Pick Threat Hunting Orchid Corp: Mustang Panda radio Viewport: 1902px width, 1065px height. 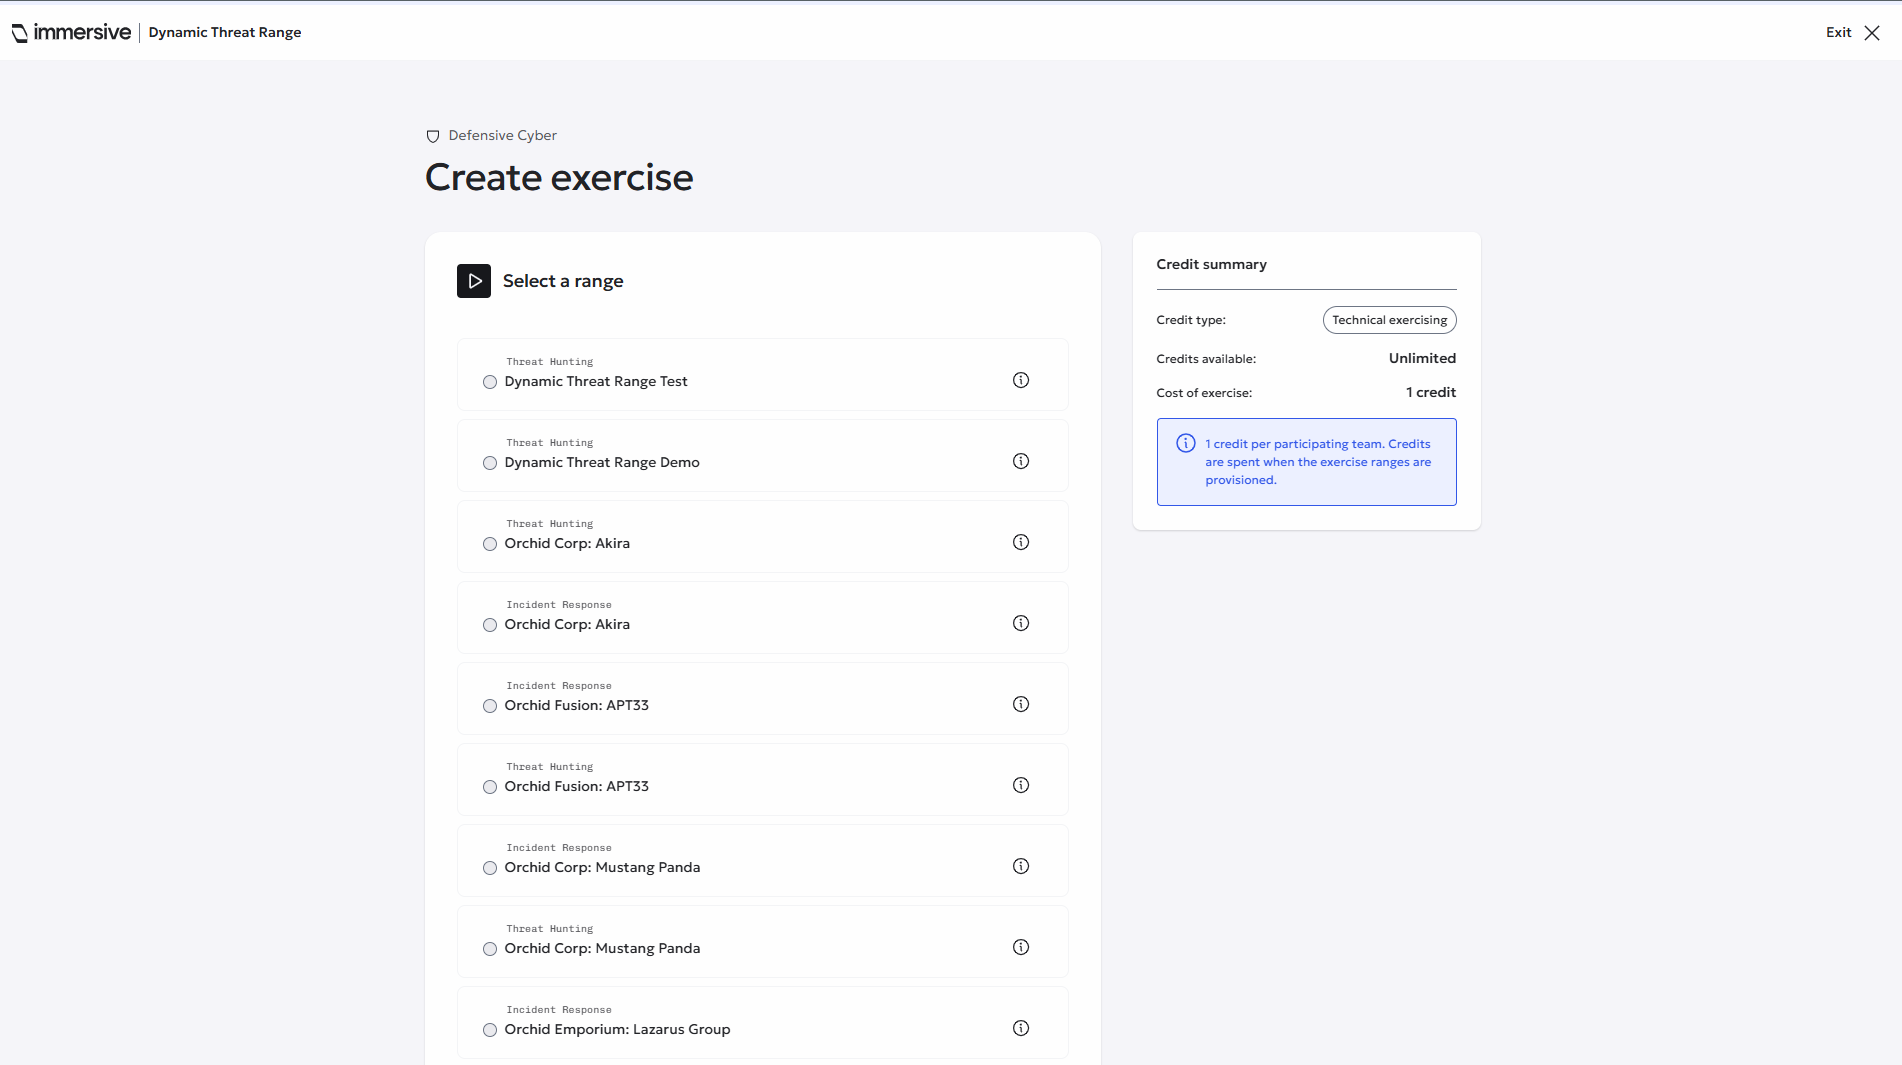pyautogui.click(x=490, y=949)
